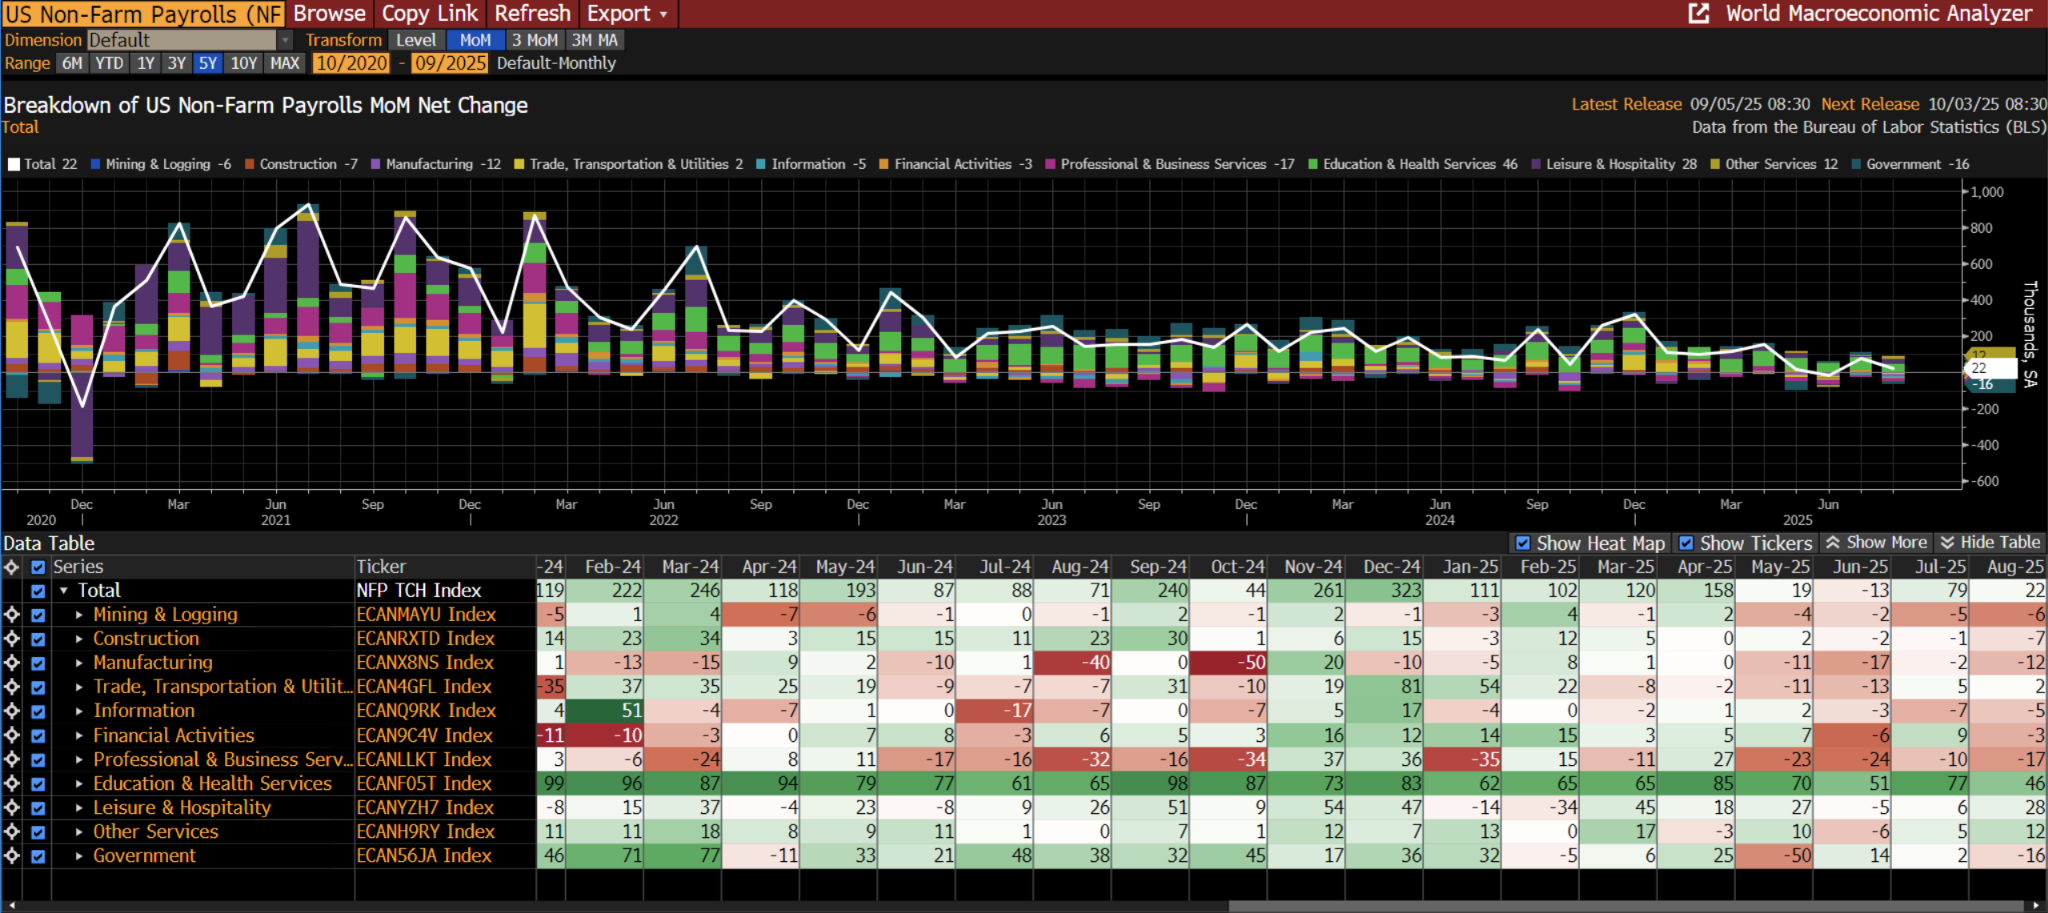This screenshot has width=2048, height=913.
Task: Collapse the Total series tree
Action: pos(64,591)
